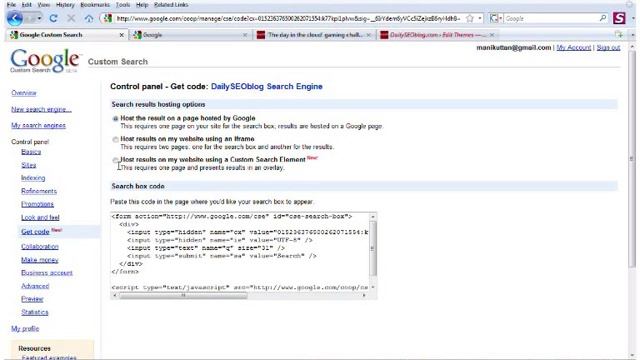Click the browser URL address field
The height and width of the screenshot is (360, 640).
coord(288,18)
